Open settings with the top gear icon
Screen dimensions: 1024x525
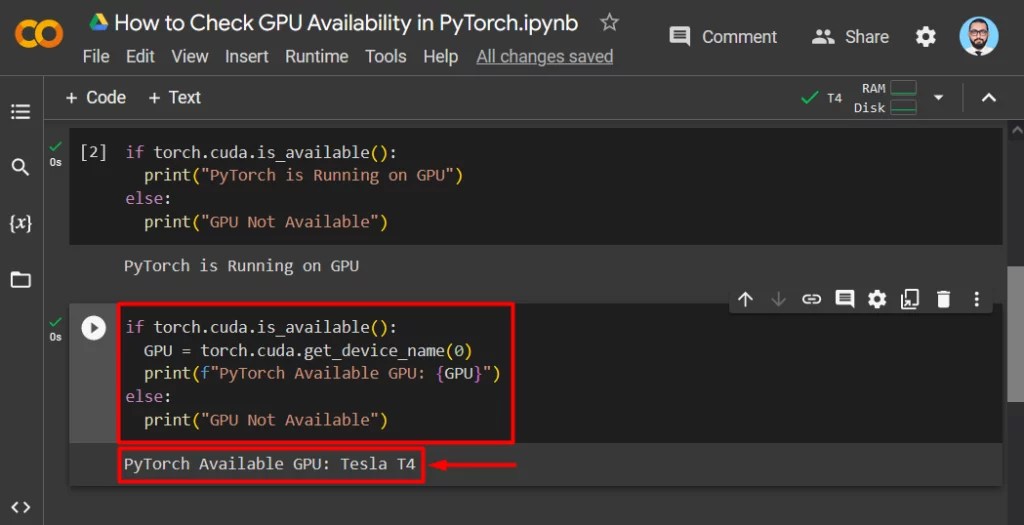click(x=925, y=37)
